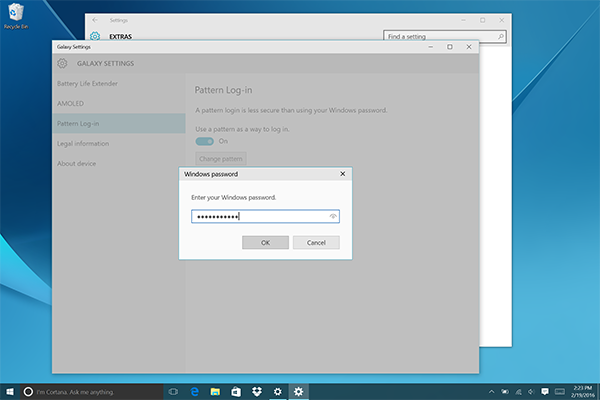Screen dimensions: 600x400
Task: Launch Microsoft Edge from the taskbar
Action: [194, 392]
